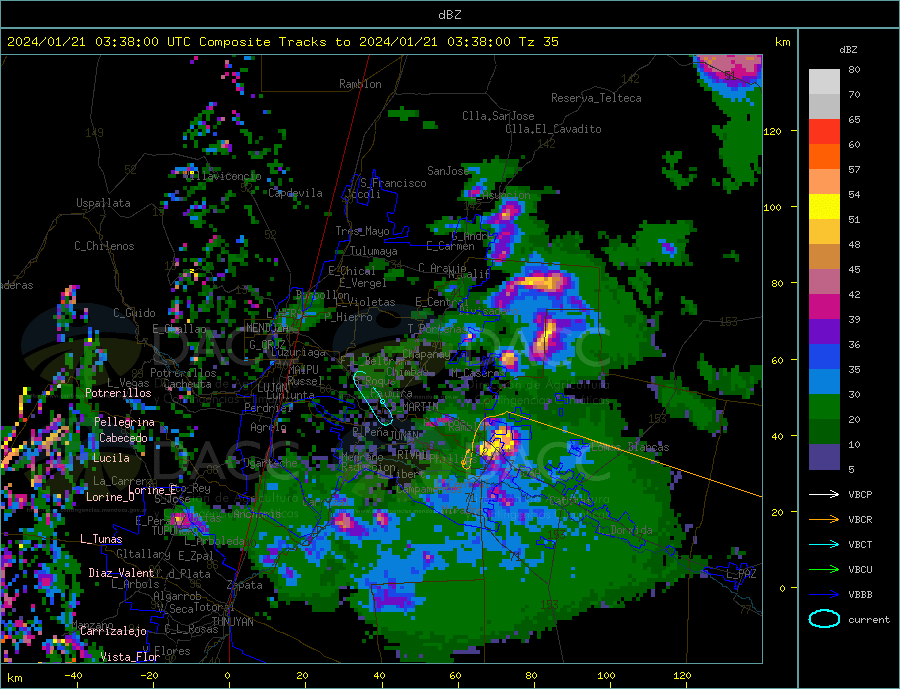The image size is (900, 689).
Task: Click the 'Carrizalejo' map label
Action: 113,631
